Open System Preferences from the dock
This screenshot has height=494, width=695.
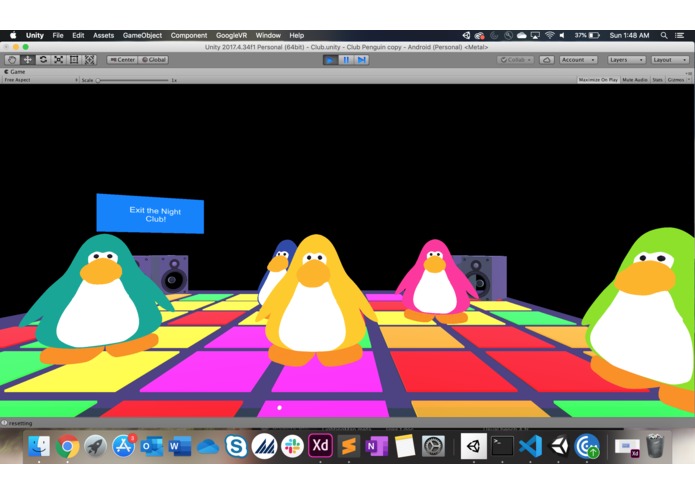(x=433, y=446)
